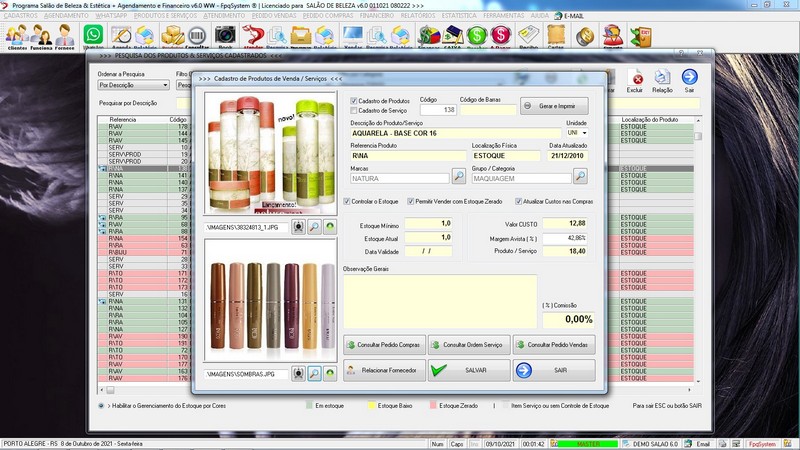Click the red A Pagar dollar icon
The height and width of the screenshot is (450, 800).
(501, 36)
